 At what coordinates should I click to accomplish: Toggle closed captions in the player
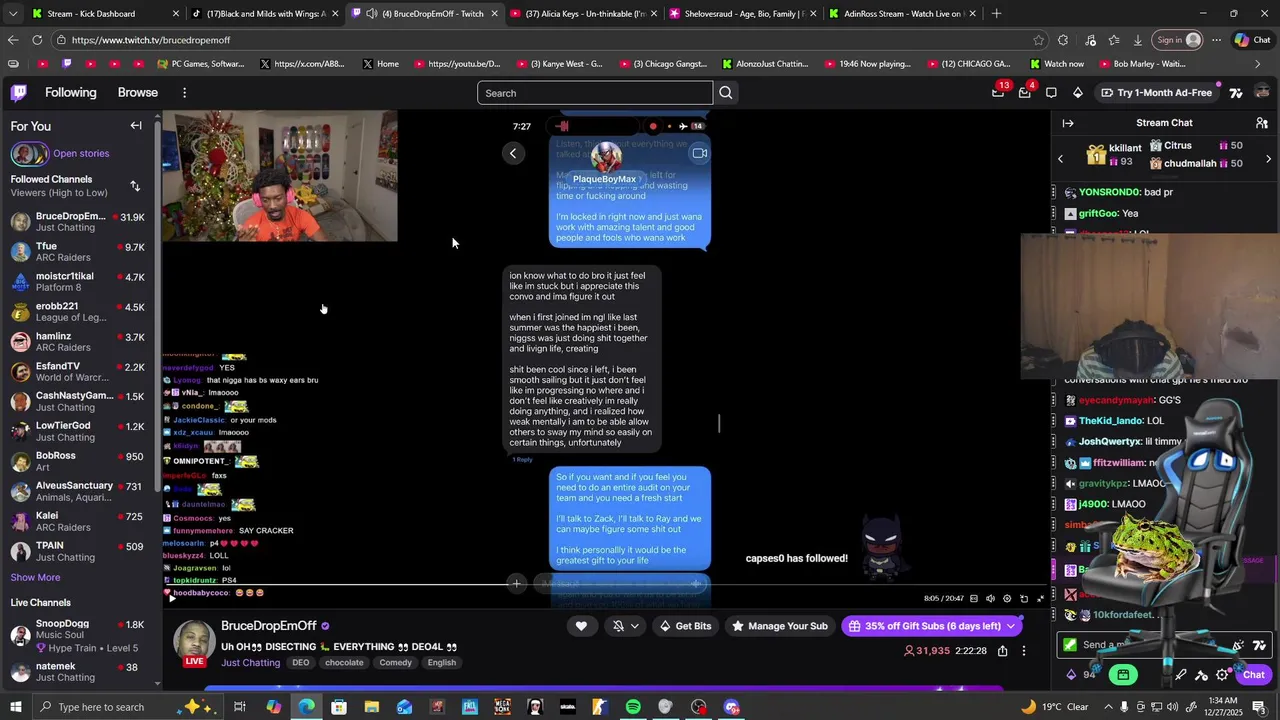point(974,598)
